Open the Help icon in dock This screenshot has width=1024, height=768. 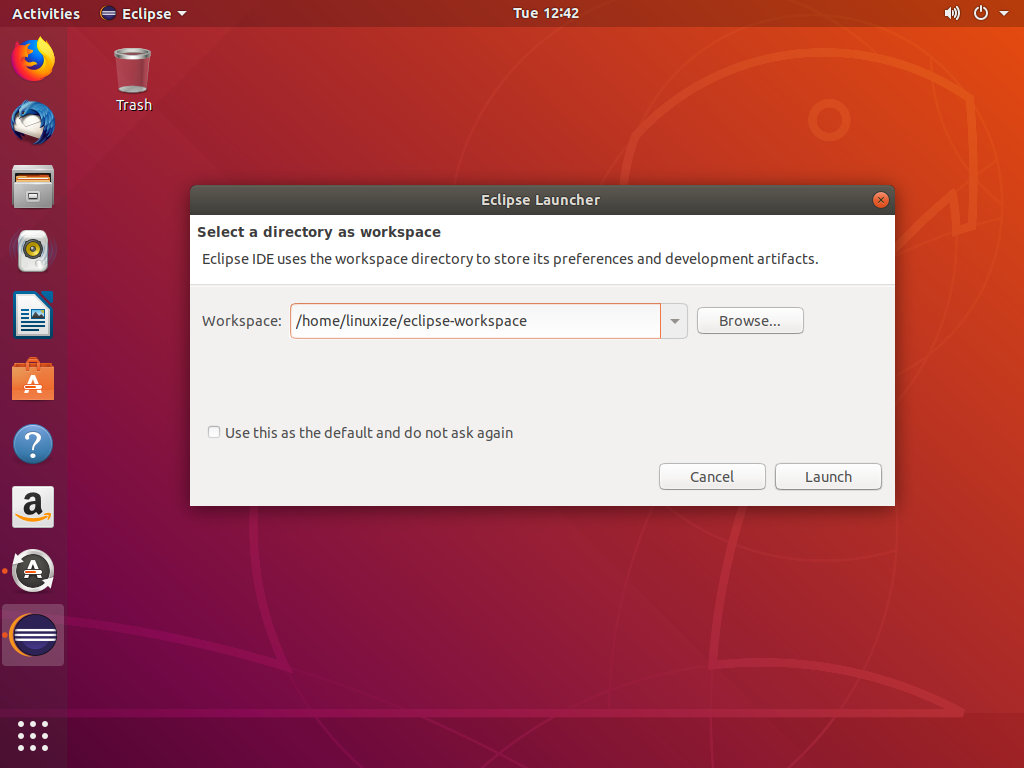tap(33, 443)
